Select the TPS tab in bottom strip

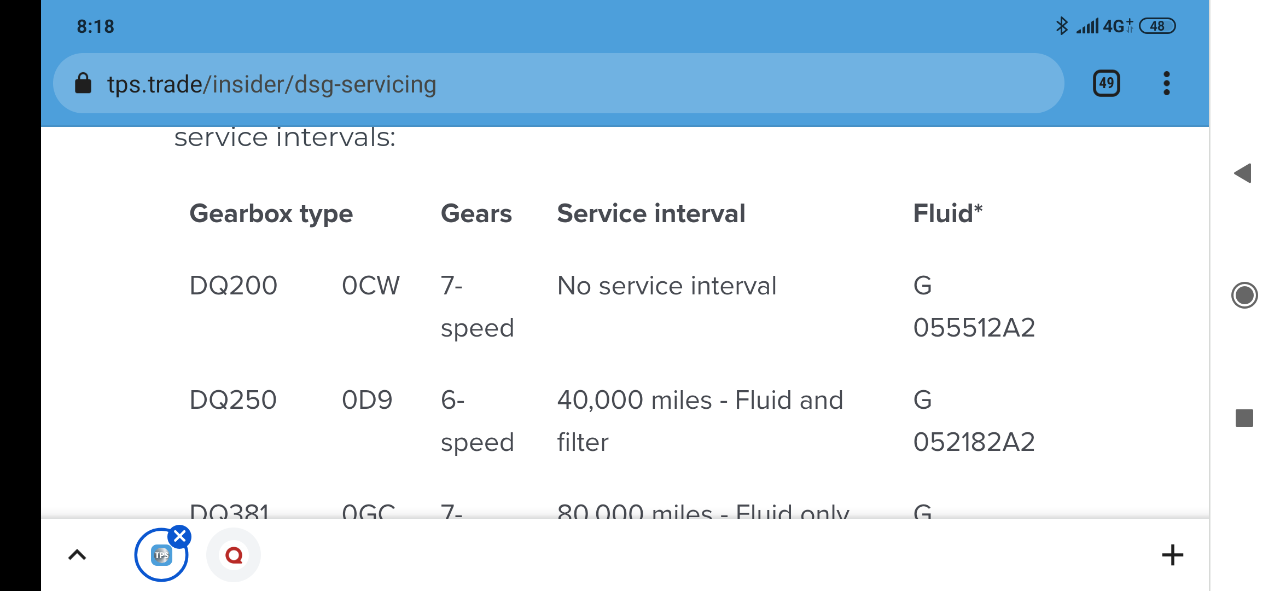[160, 556]
